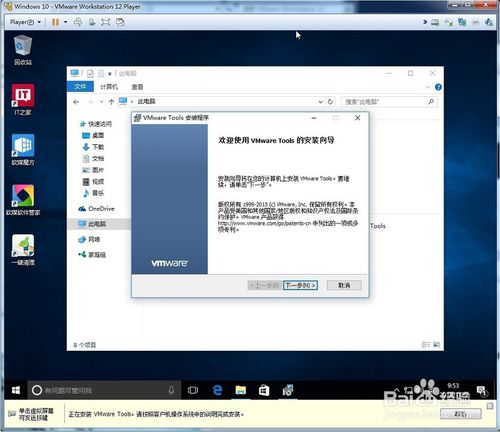Select 网络 in the navigation pane
The height and width of the screenshot is (432, 500).
[x=89, y=239]
